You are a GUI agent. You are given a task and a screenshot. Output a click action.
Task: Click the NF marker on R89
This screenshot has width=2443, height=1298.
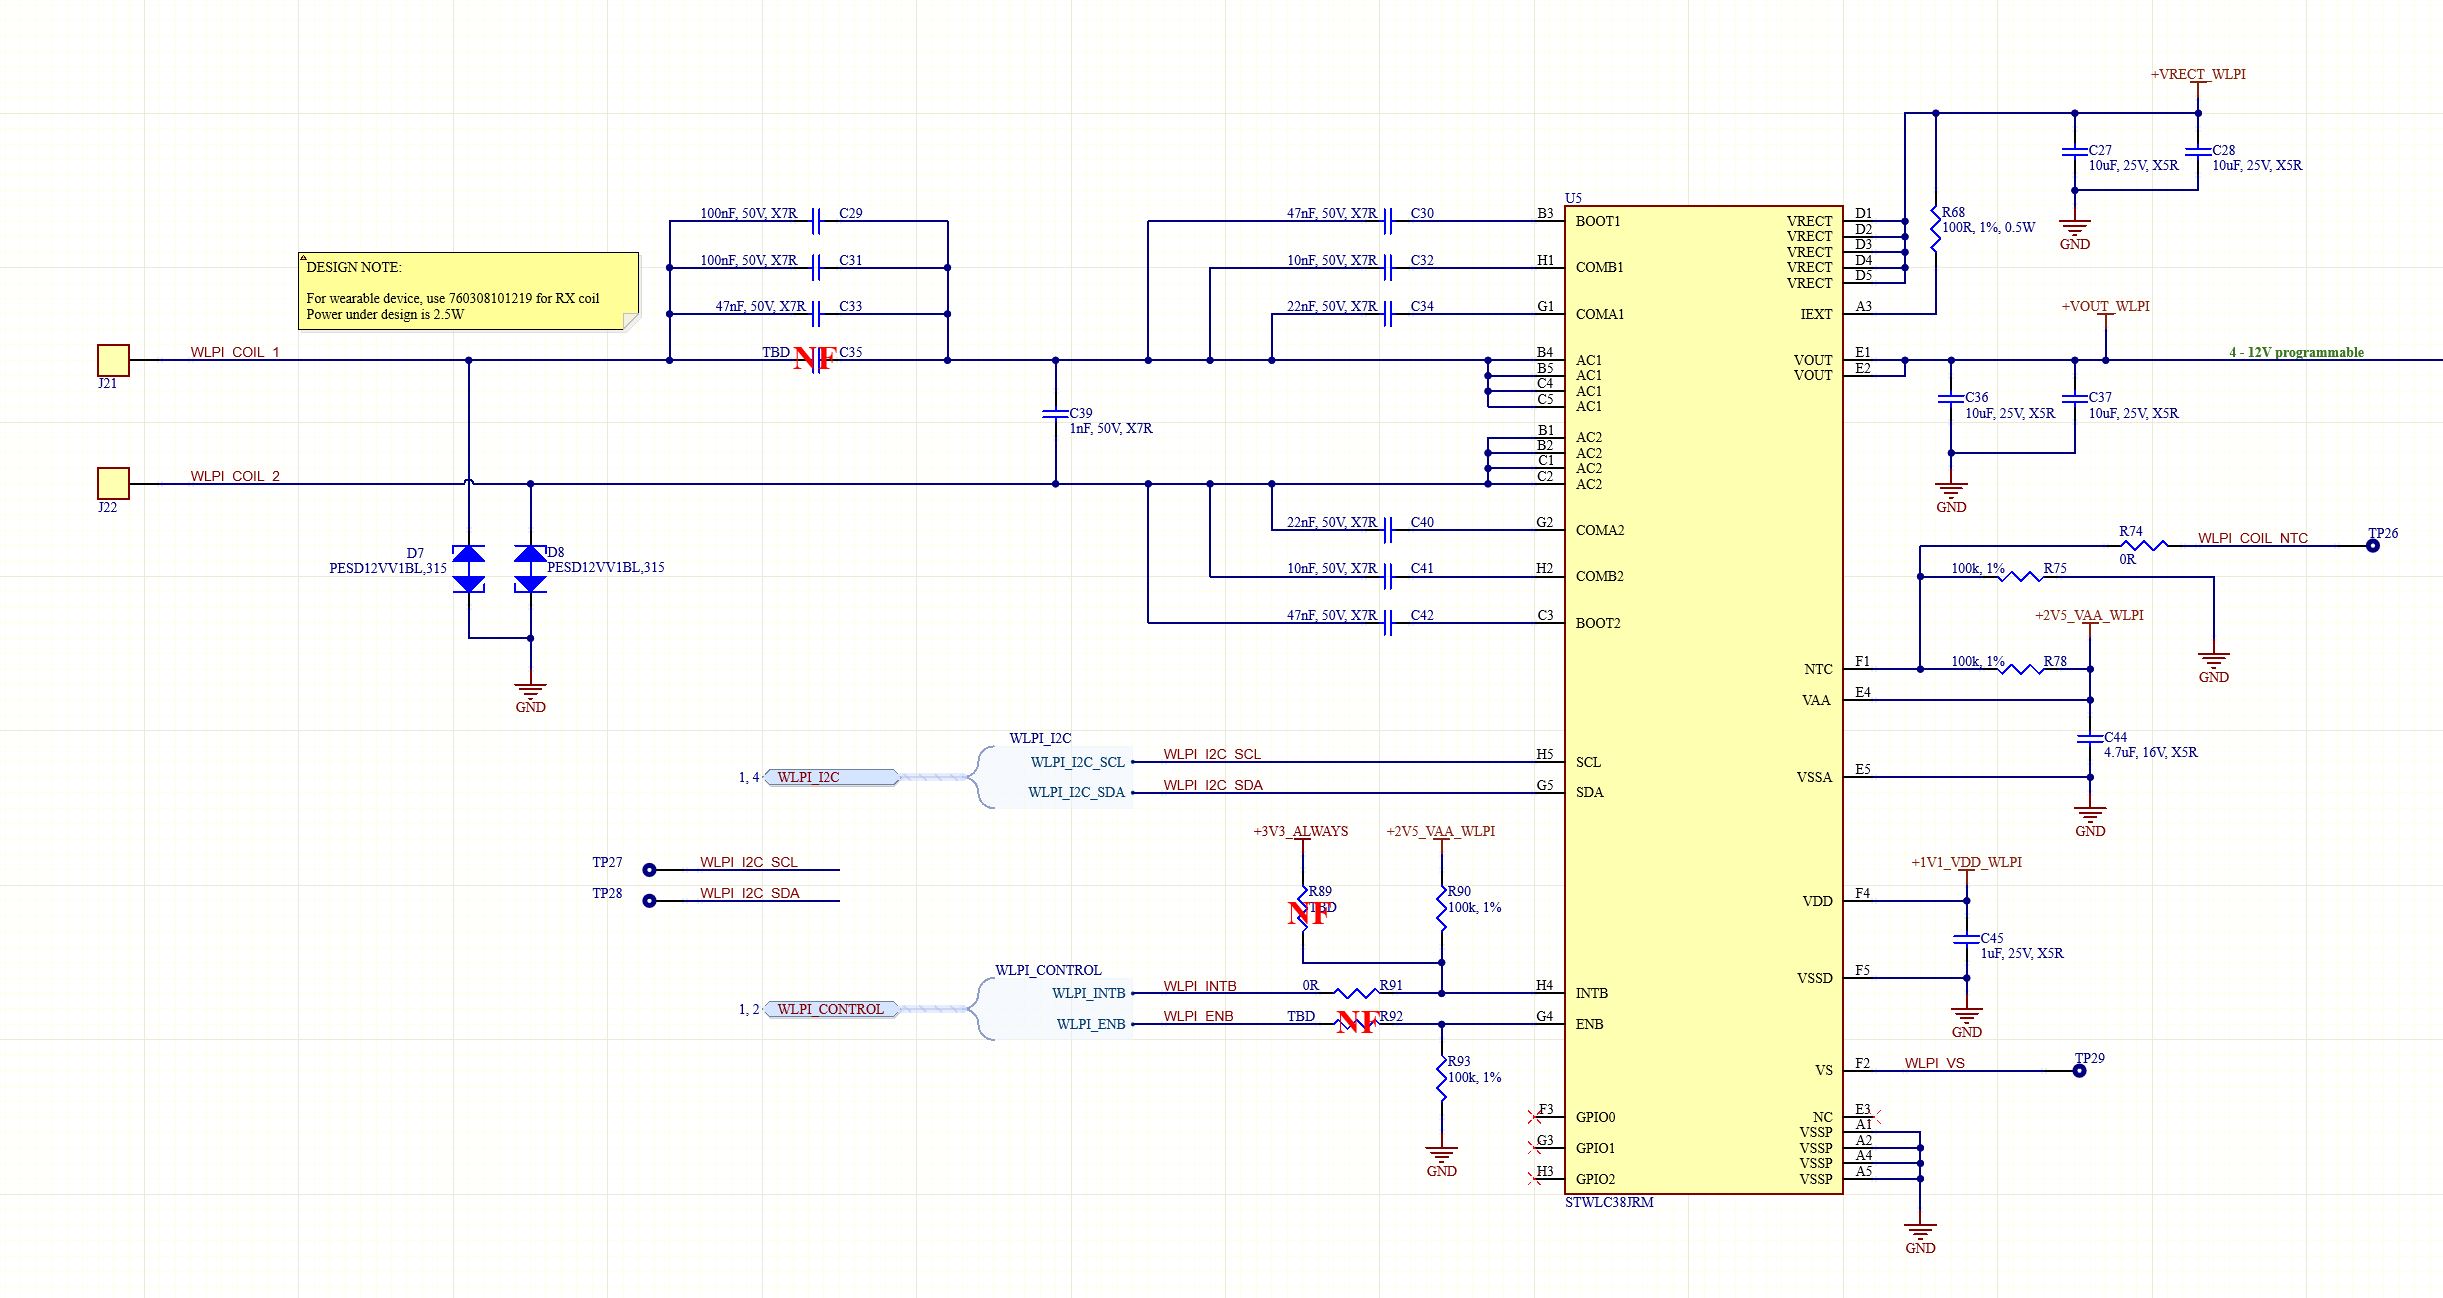pos(1305,911)
